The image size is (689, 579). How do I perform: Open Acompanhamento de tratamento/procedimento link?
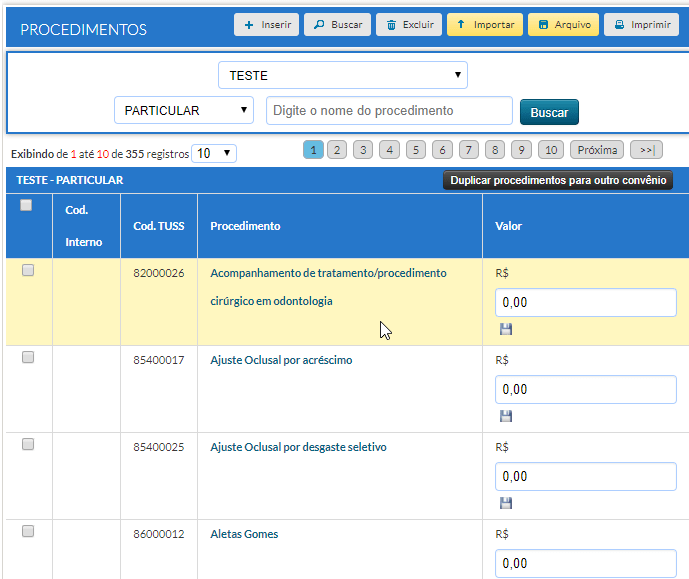click(328, 287)
